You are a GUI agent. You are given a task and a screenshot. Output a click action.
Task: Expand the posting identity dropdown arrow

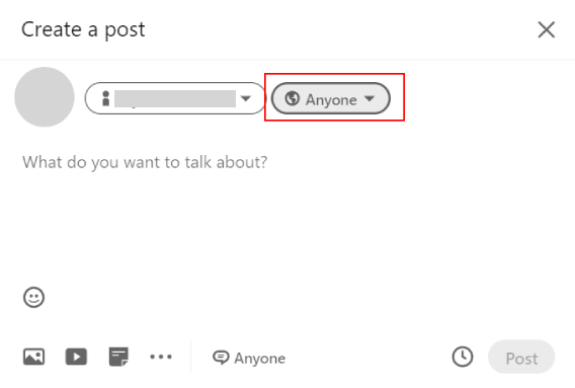click(x=246, y=98)
